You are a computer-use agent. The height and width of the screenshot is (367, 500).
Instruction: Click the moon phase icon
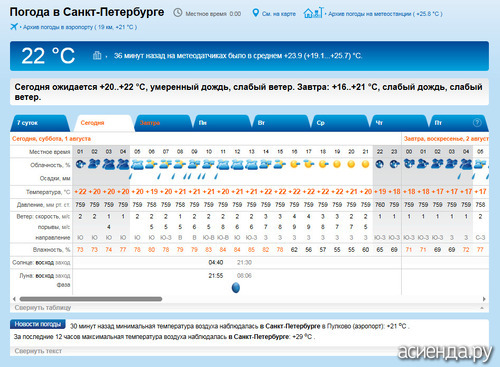coord(236,287)
